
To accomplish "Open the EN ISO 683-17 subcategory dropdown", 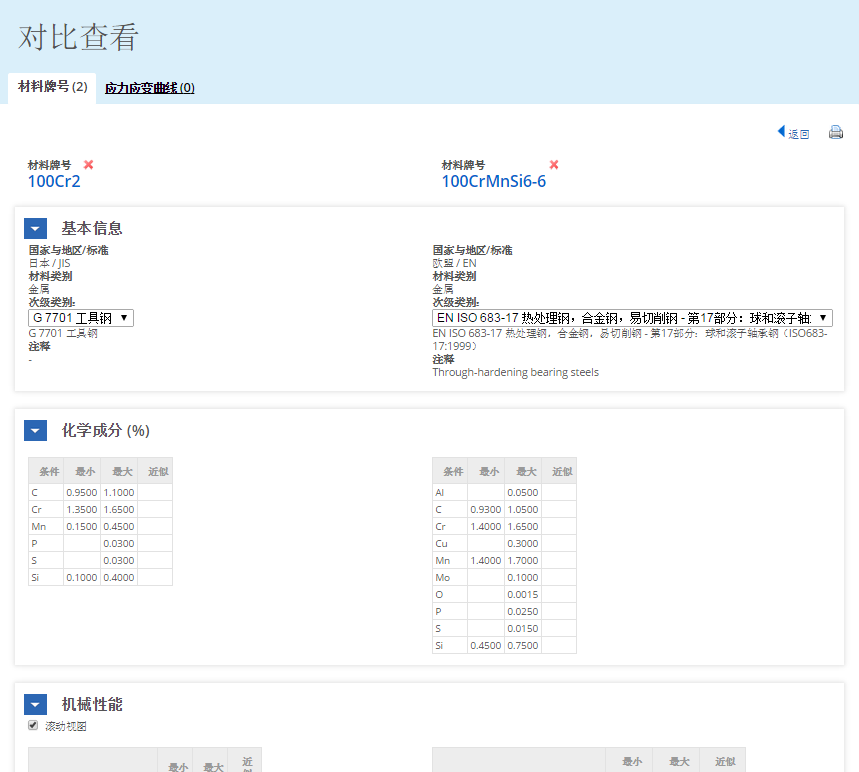I will click(632, 318).
